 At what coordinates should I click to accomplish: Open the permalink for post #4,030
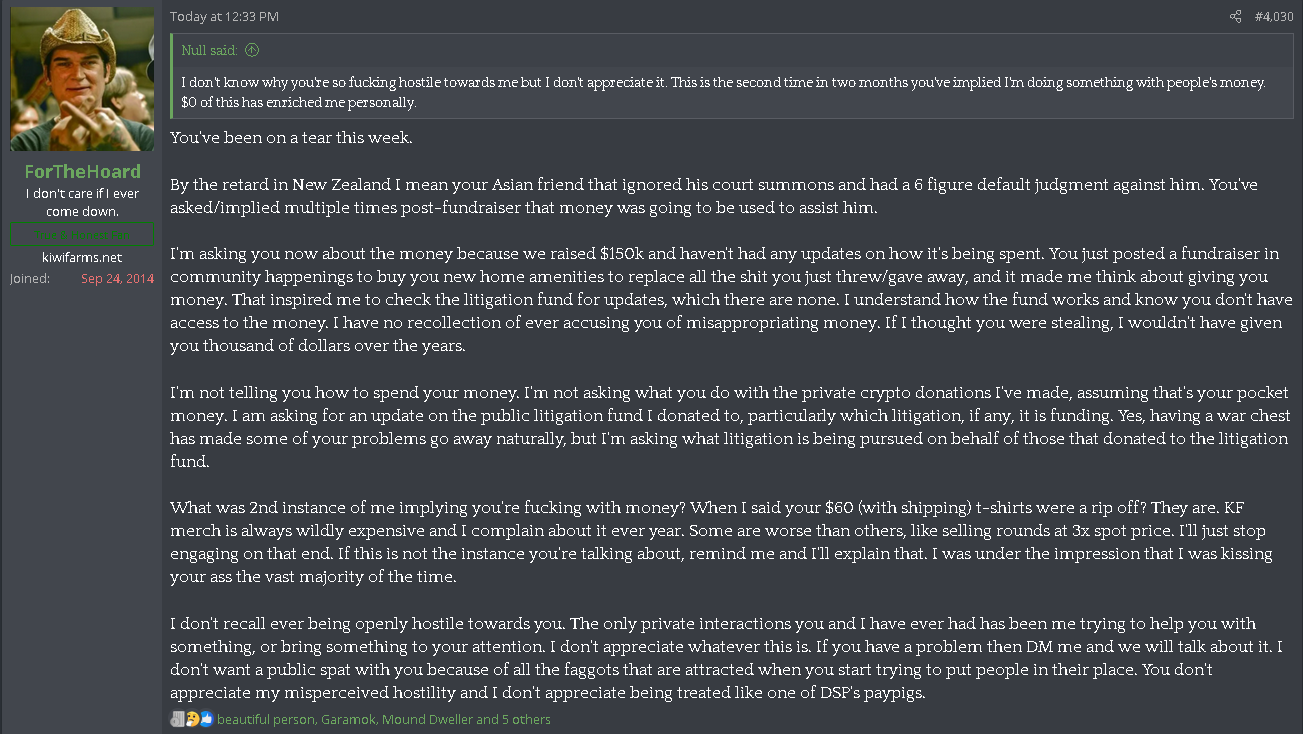(x=1274, y=16)
